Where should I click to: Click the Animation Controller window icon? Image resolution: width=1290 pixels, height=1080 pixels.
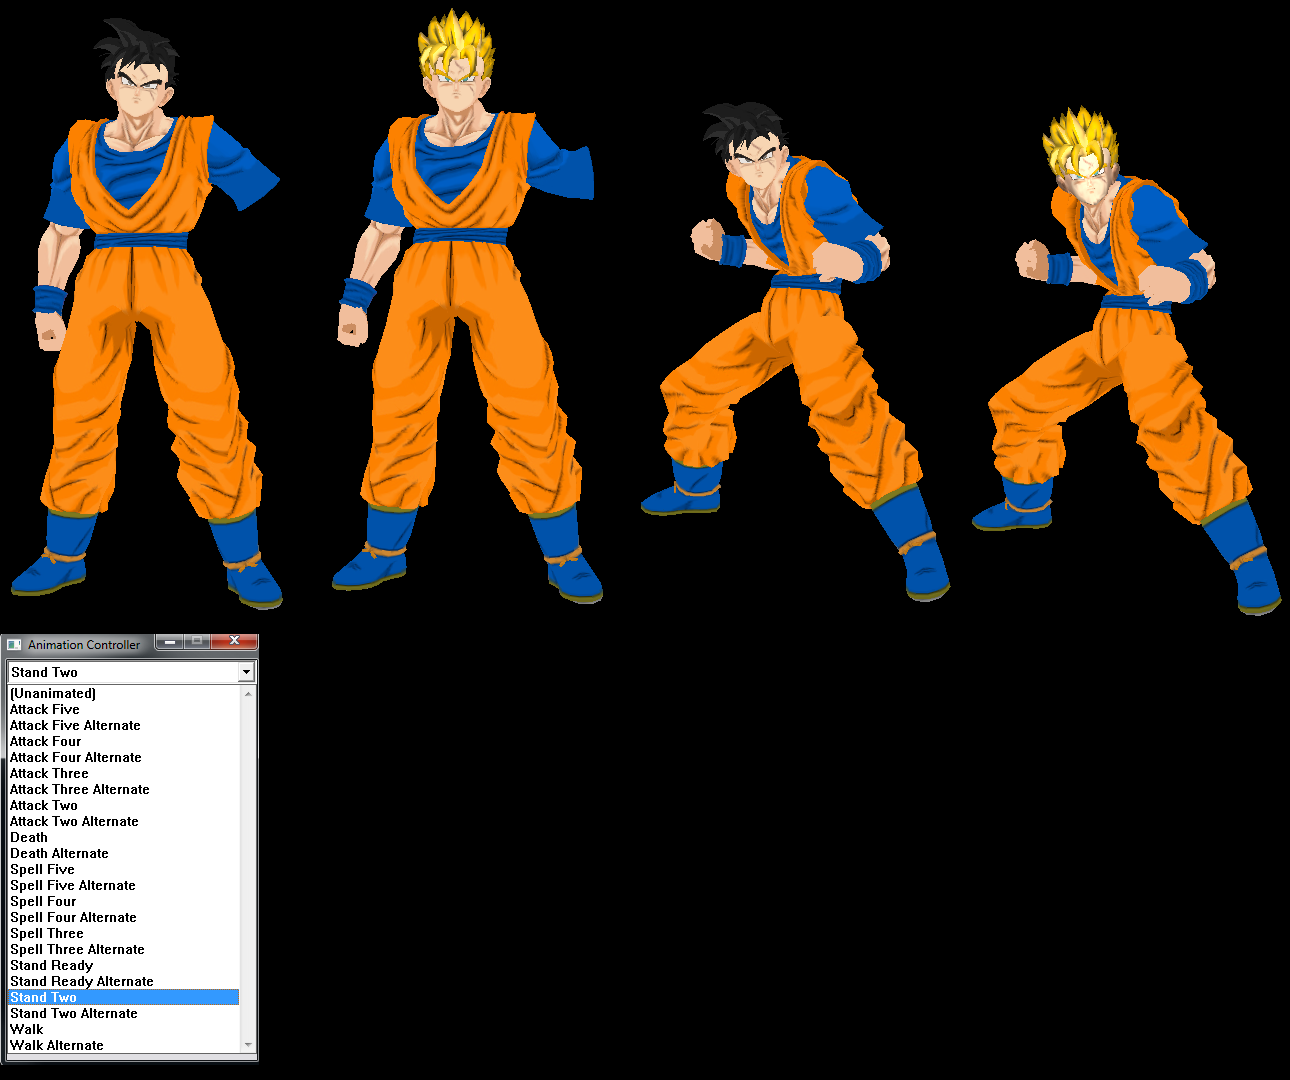tap(14, 645)
